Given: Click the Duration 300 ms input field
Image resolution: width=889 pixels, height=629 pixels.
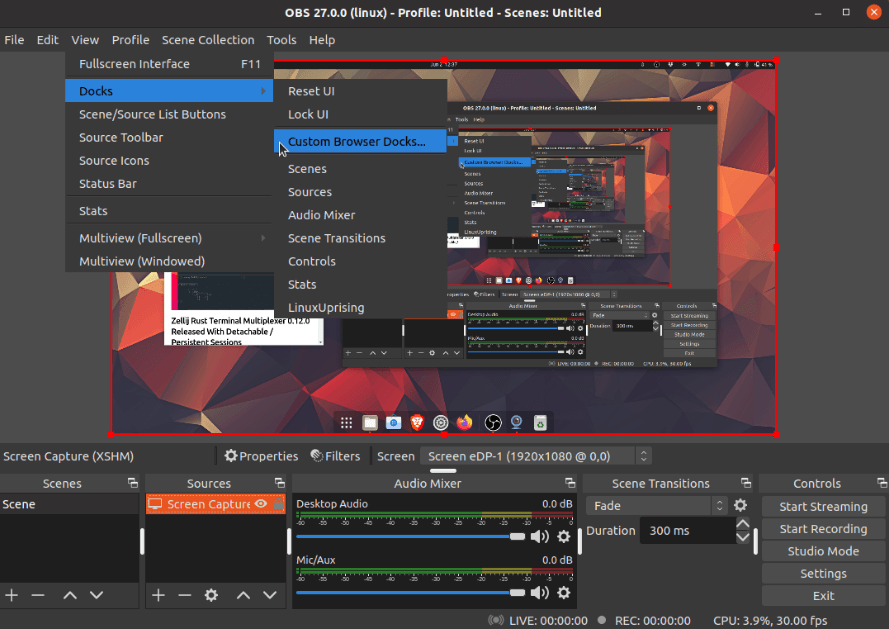Looking at the screenshot, I should [687, 531].
